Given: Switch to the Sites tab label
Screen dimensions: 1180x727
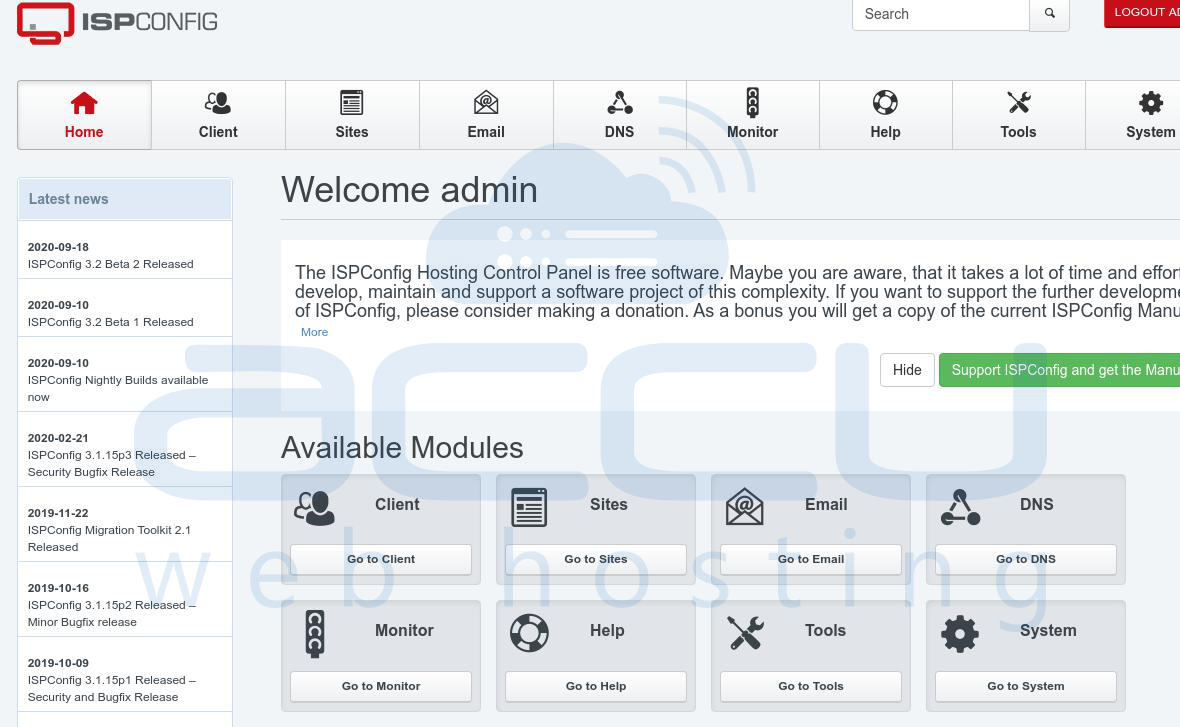Looking at the screenshot, I should tap(351, 132).
